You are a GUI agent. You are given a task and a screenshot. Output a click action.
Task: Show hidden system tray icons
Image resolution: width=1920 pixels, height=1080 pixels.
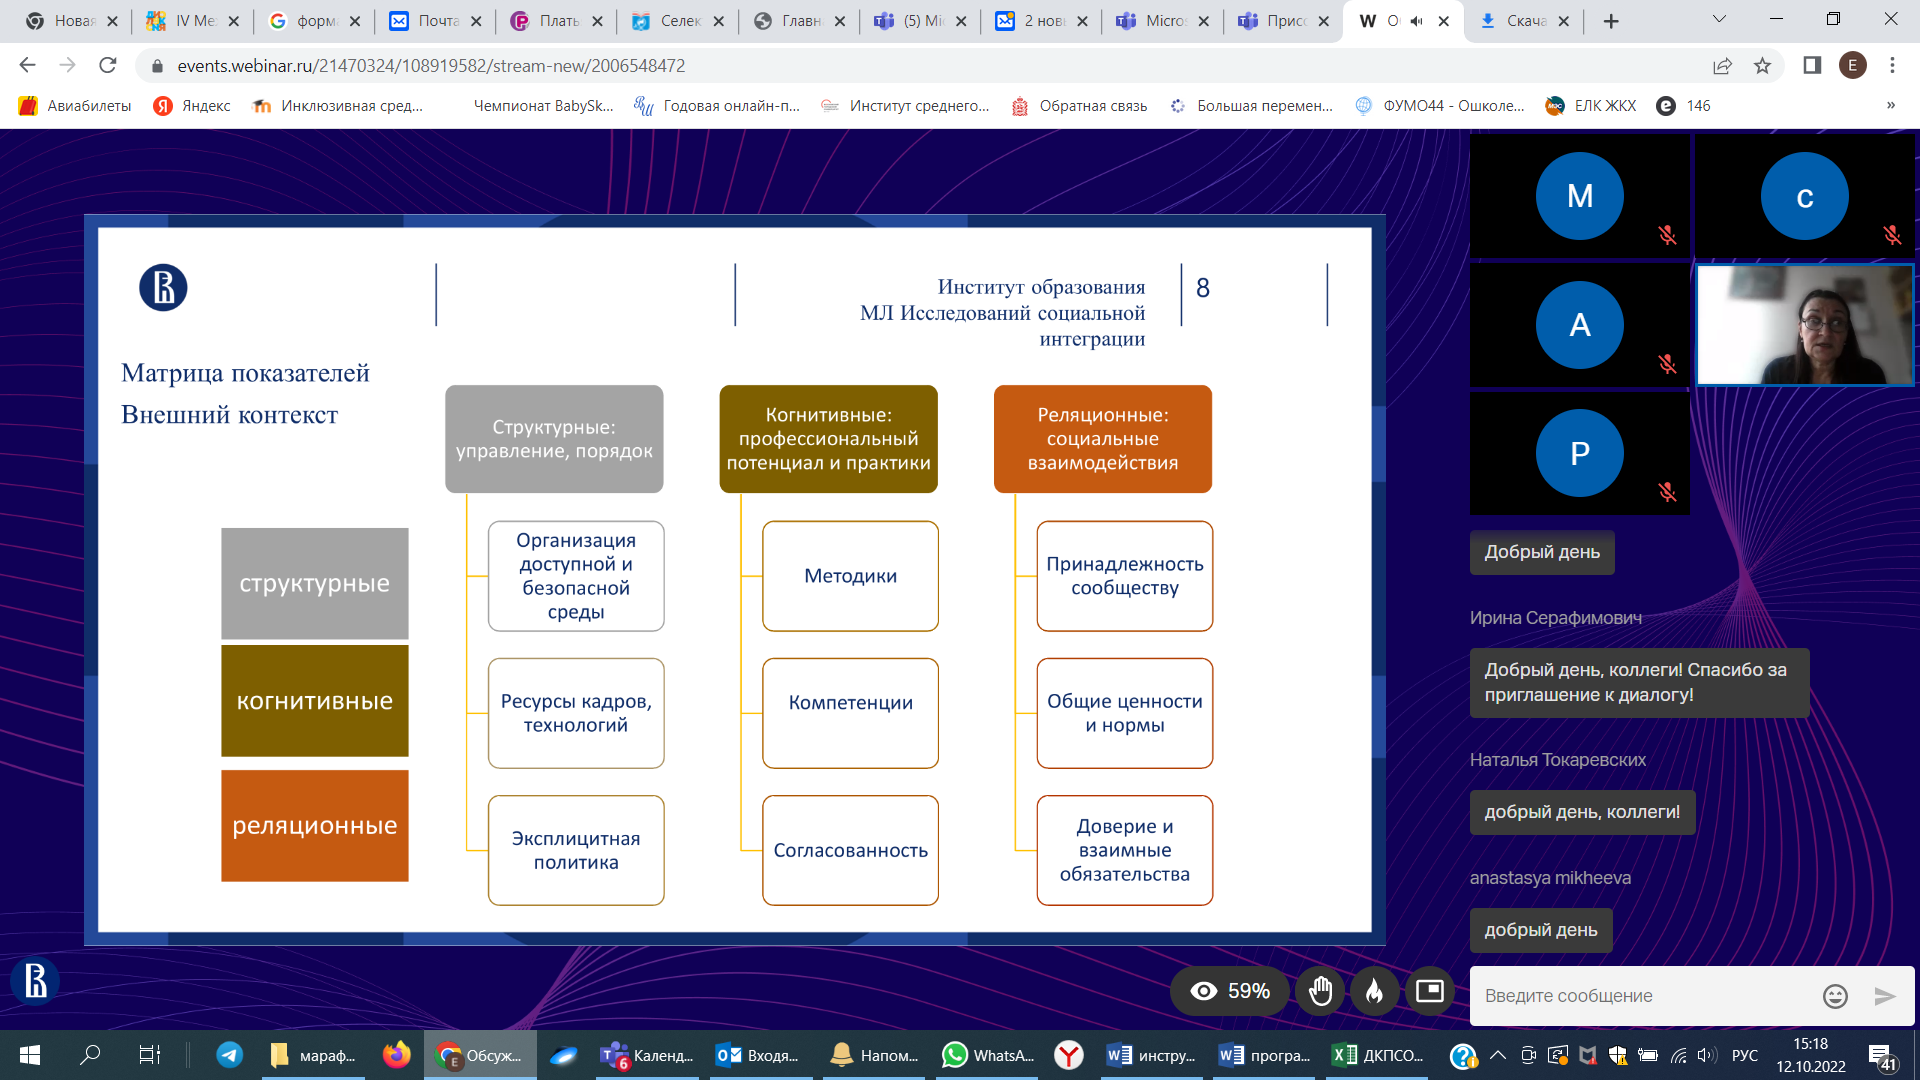pyautogui.click(x=1497, y=1055)
